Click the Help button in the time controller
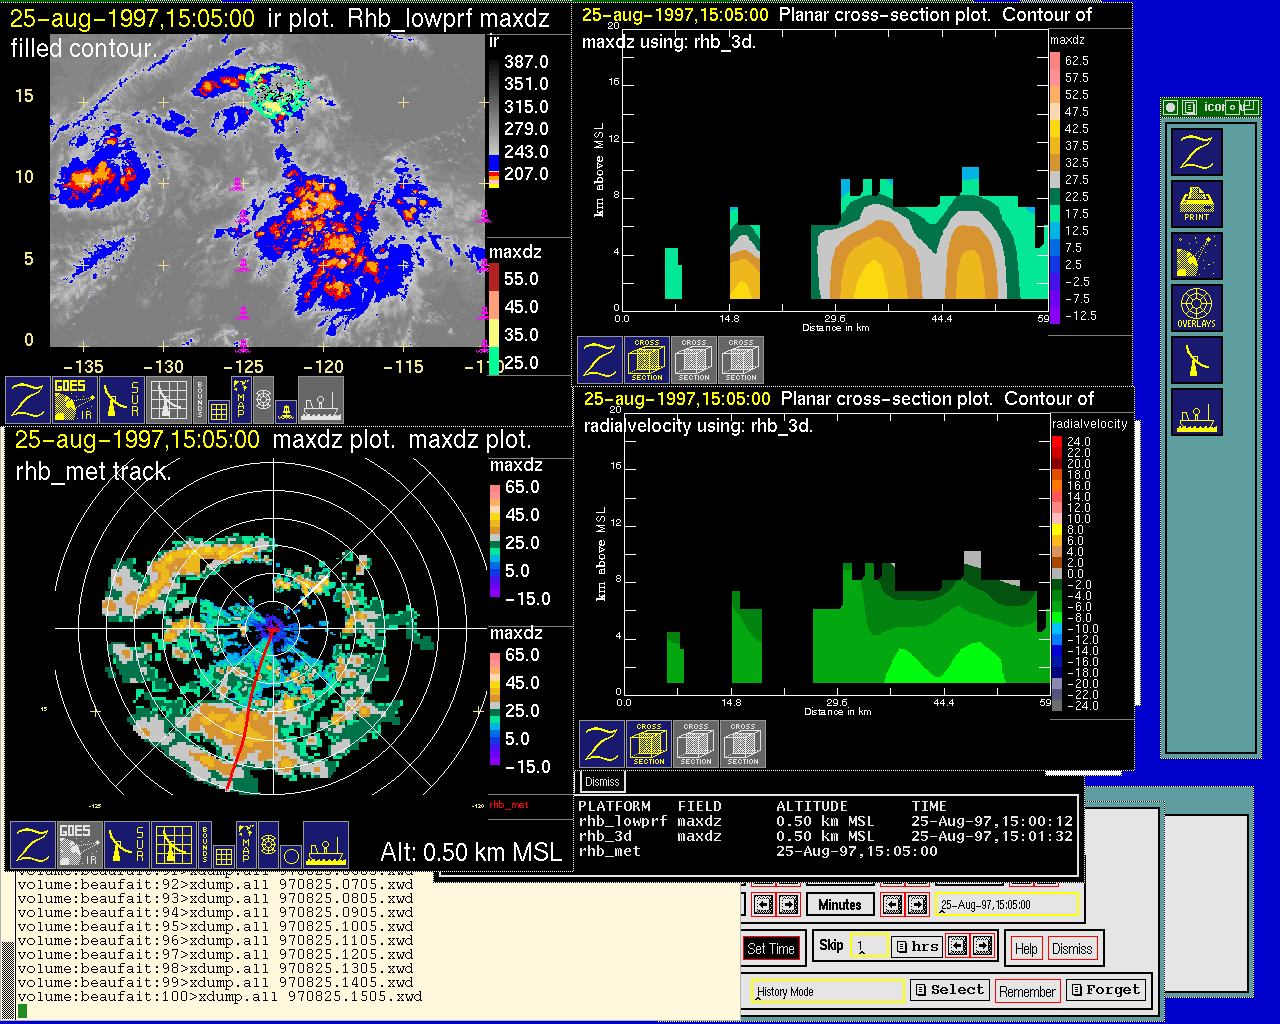Image resolution: width=1280 pixels, height=1024 pixels. (1026, 948)
